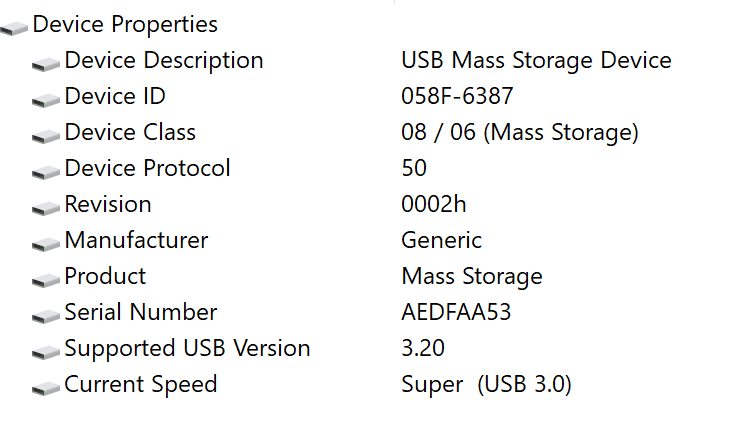
Task: Click the value USB Mass Storage Device
Action: coord(536,60)
